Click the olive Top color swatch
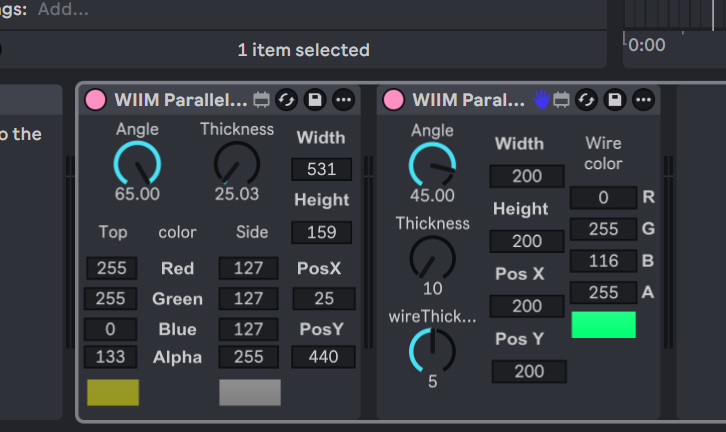 click(x=113, y=392)
